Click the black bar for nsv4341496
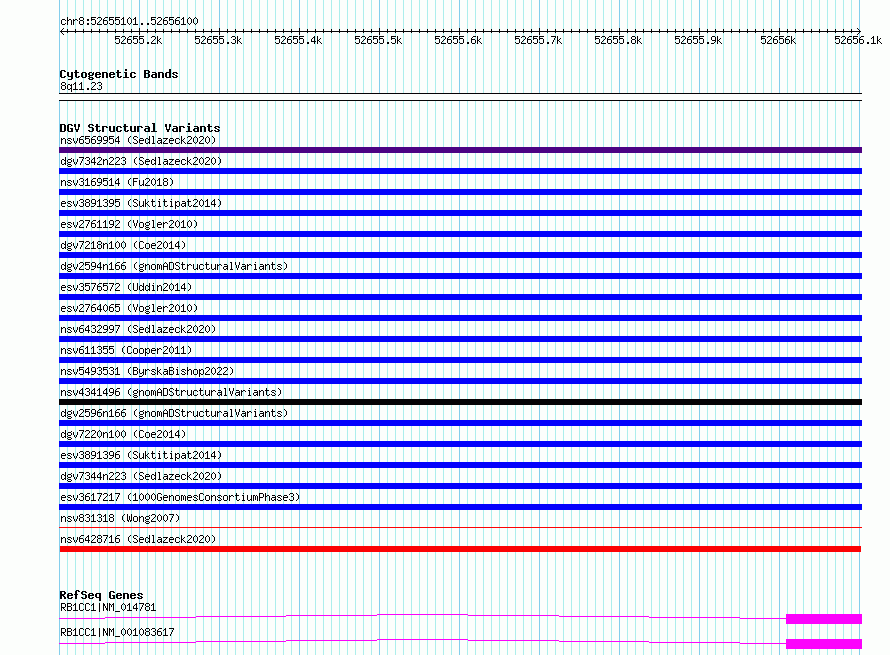The image size is (890, 655). (x=460, y=402)
